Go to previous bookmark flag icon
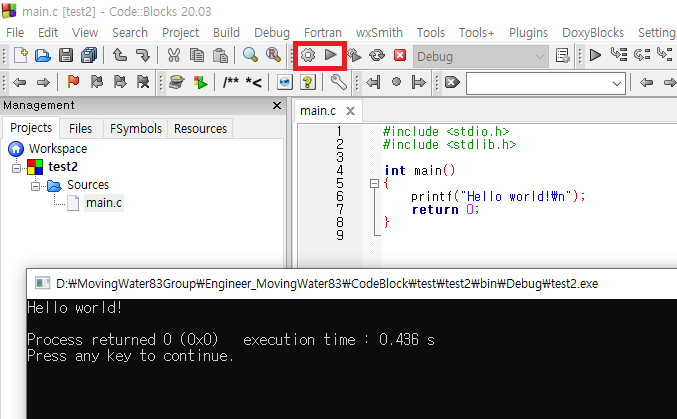This screenshot has height=419, width=677. pyautogui.click(x=97, y=82)
